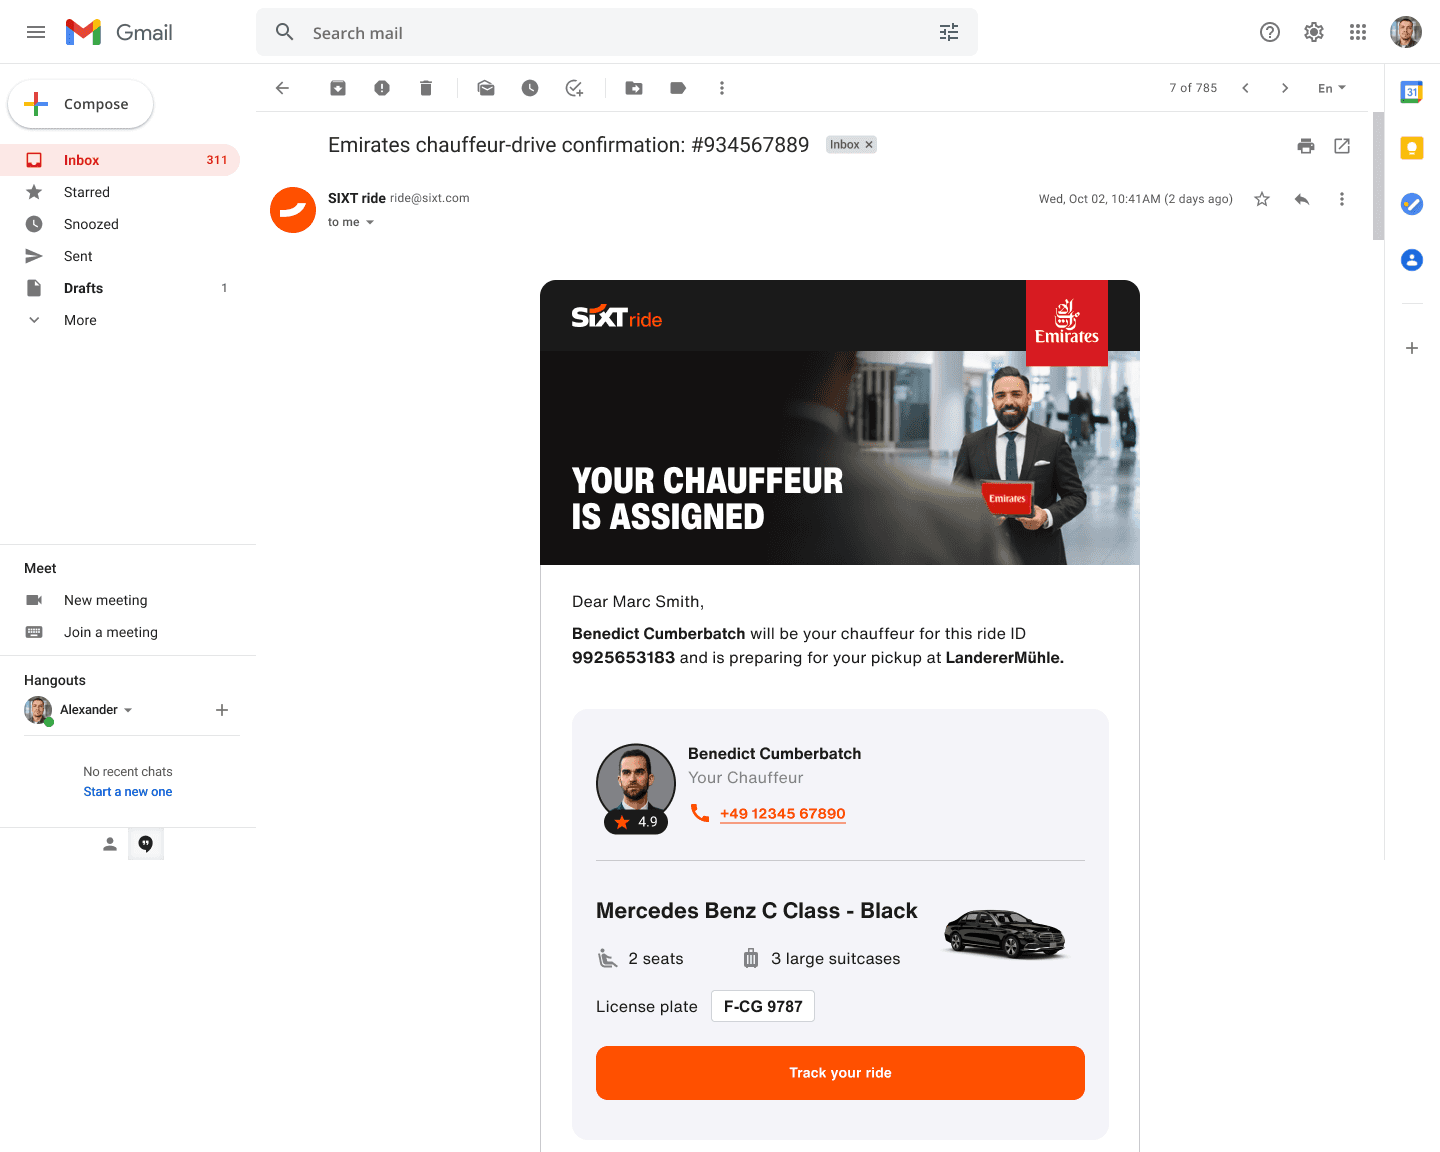Call the chauffeur phone number link

coord(782,814)
